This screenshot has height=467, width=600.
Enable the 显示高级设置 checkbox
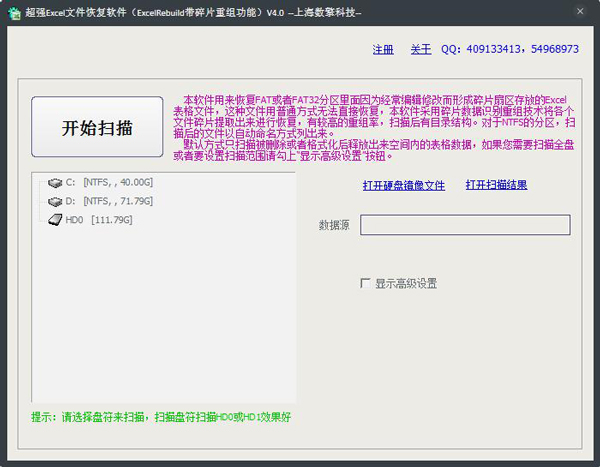pos(365,283)
